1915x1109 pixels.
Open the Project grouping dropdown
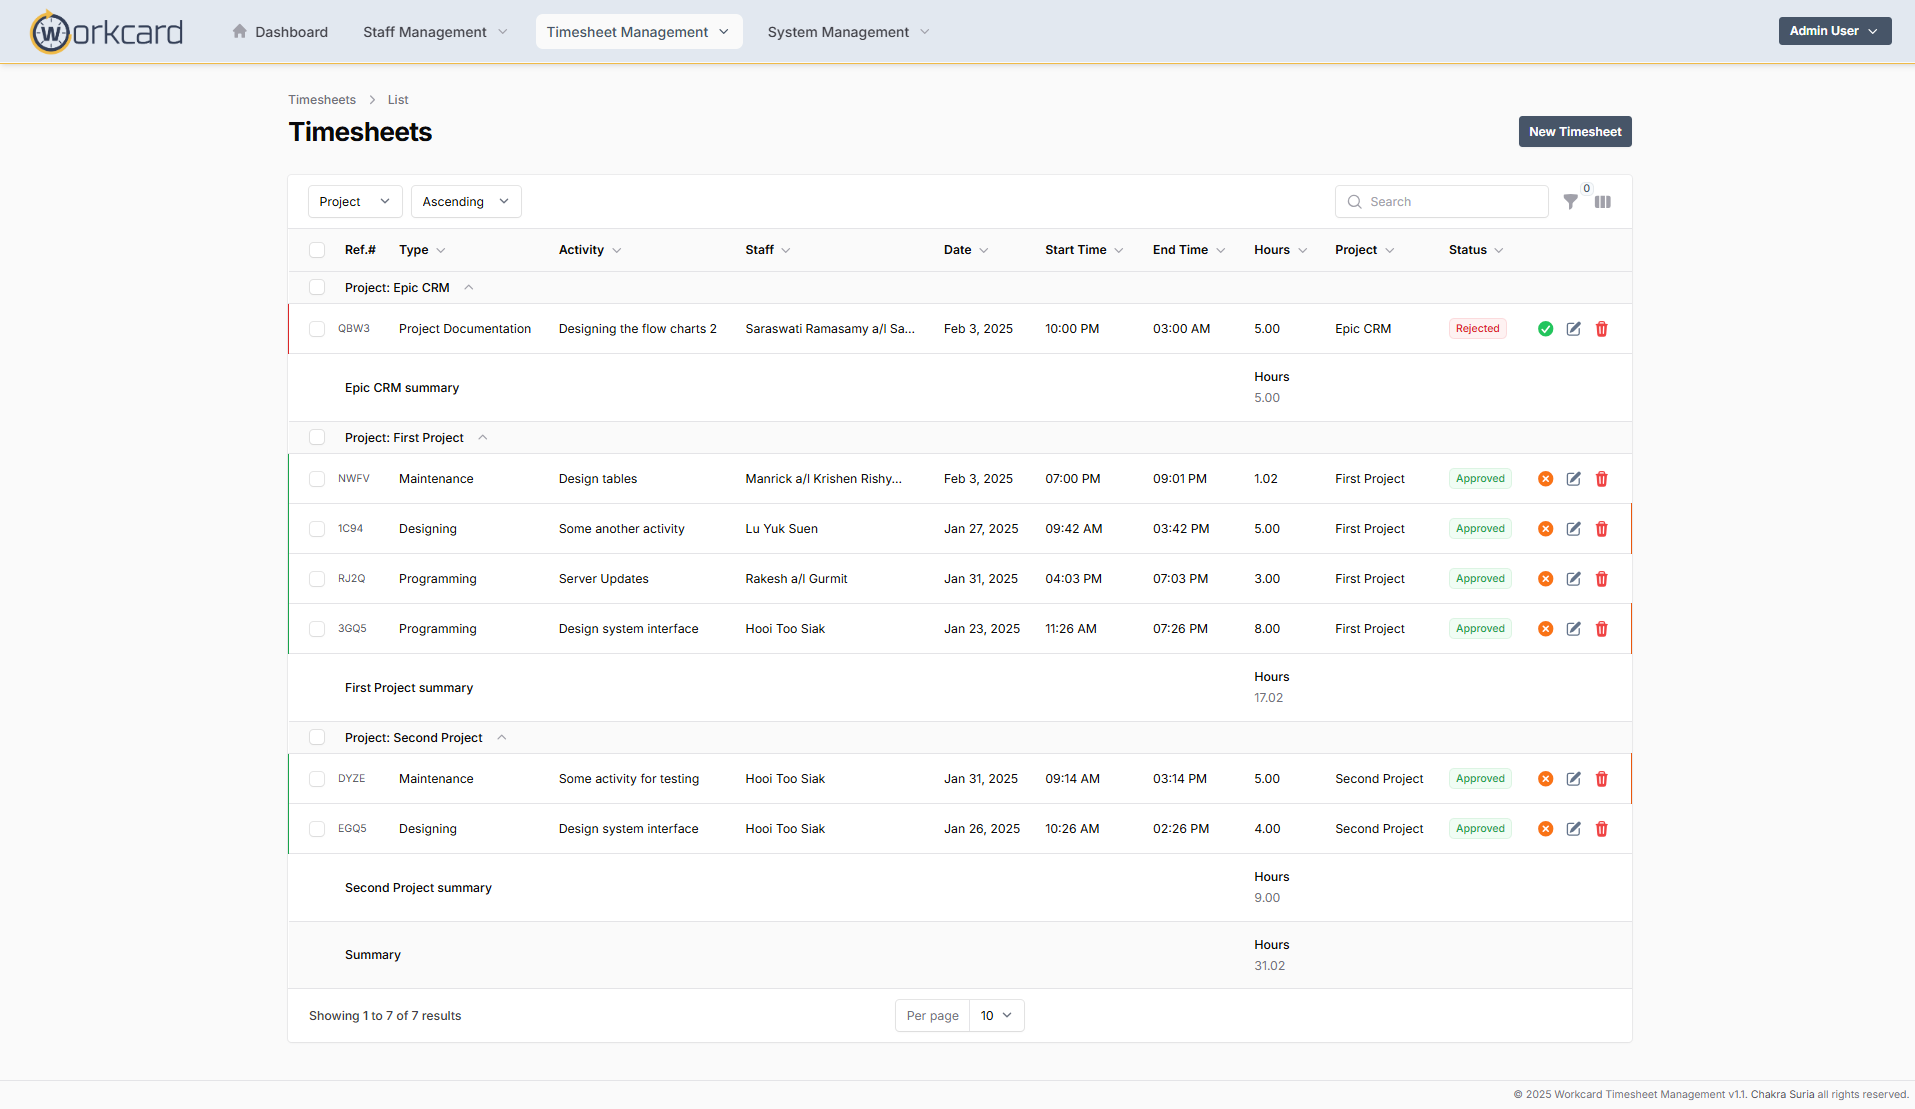point(354,202)
